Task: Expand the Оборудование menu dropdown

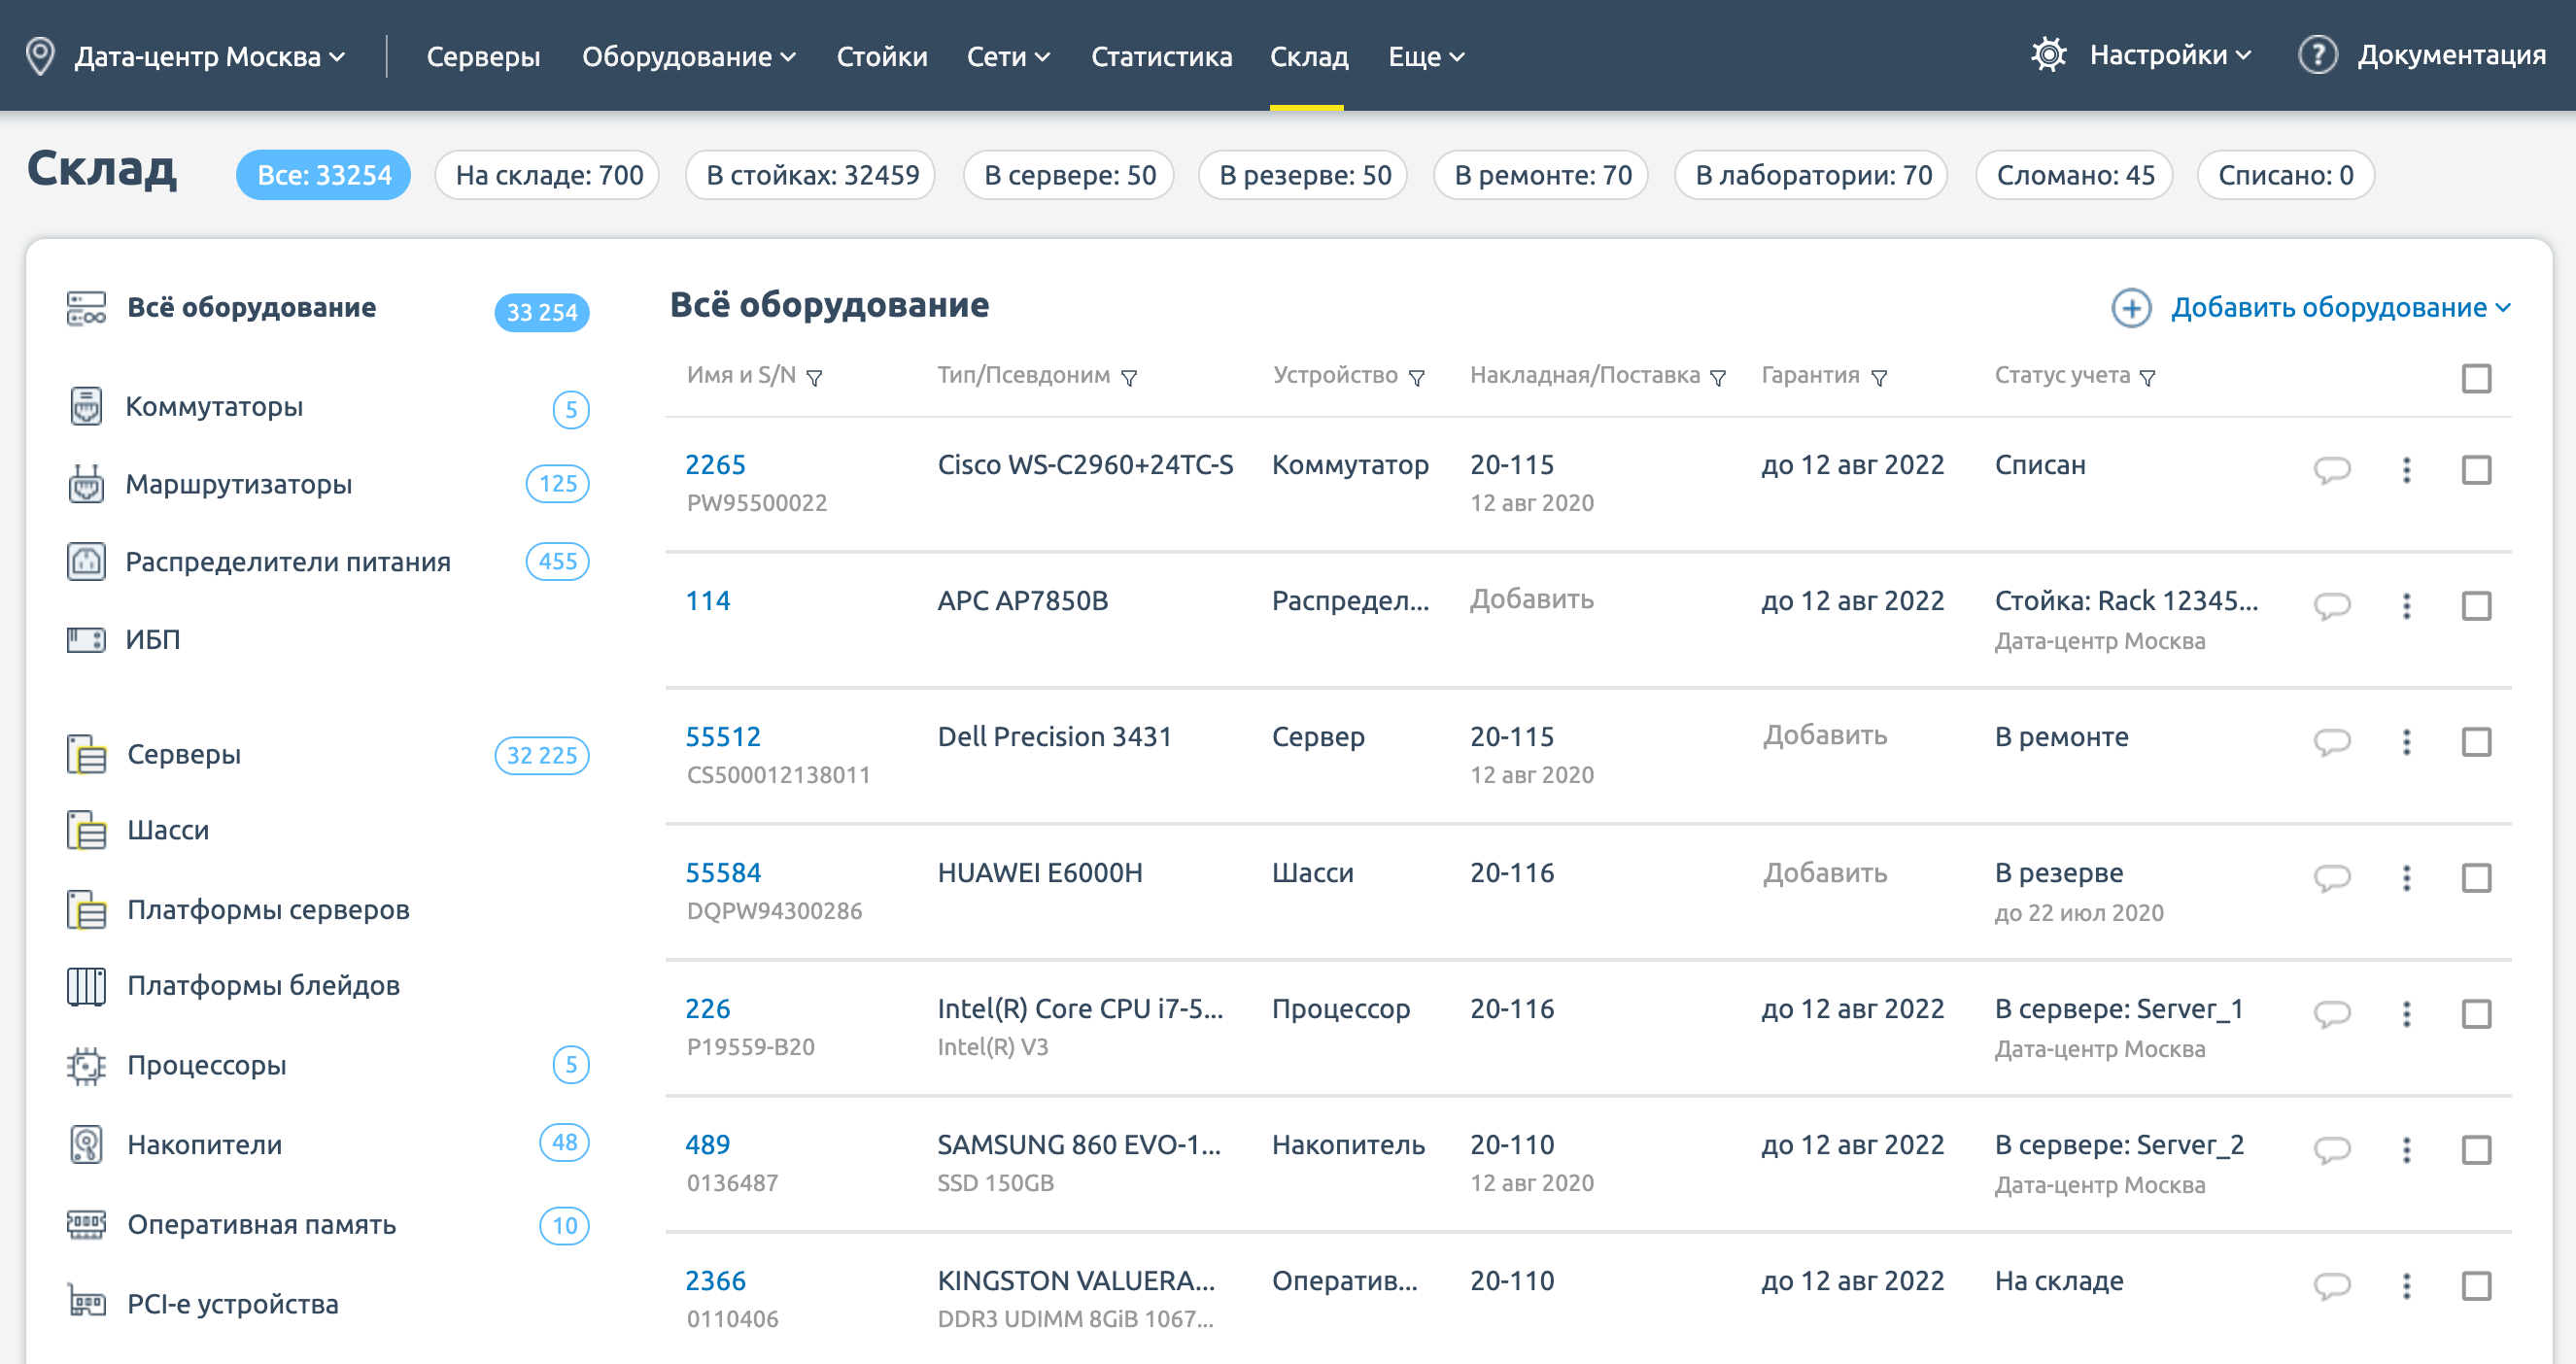Action: click(689, 56)
